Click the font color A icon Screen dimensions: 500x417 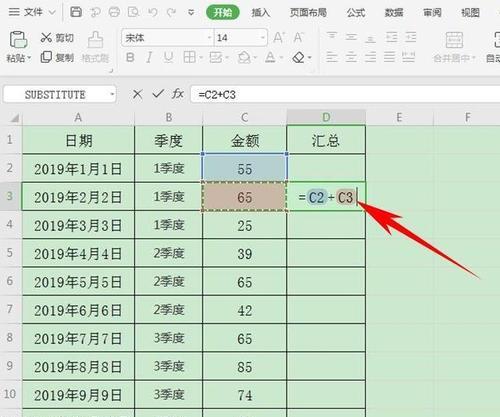tap(270, 58)
